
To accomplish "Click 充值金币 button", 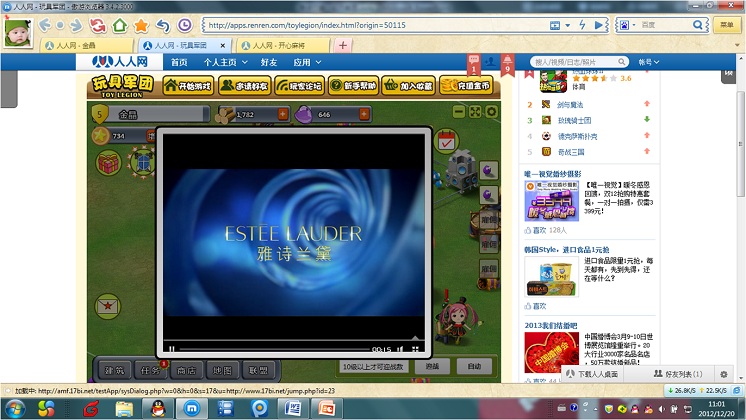I will click(466, 86).
